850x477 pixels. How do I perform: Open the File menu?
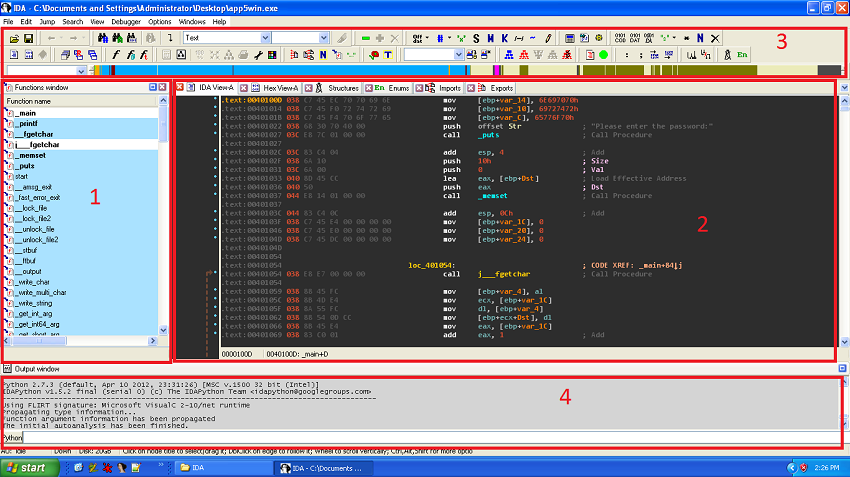[x=8, y=22]
